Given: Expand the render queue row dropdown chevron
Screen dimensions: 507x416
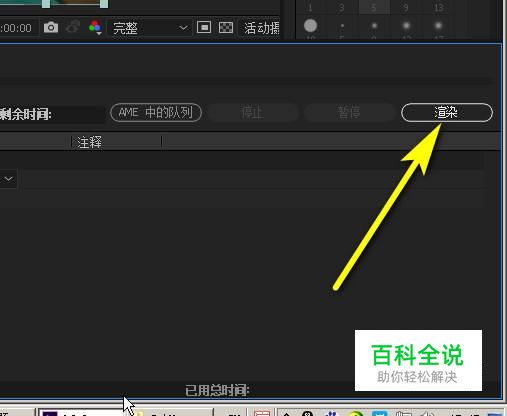Looking at the screenshot, I should pos(8,179).
